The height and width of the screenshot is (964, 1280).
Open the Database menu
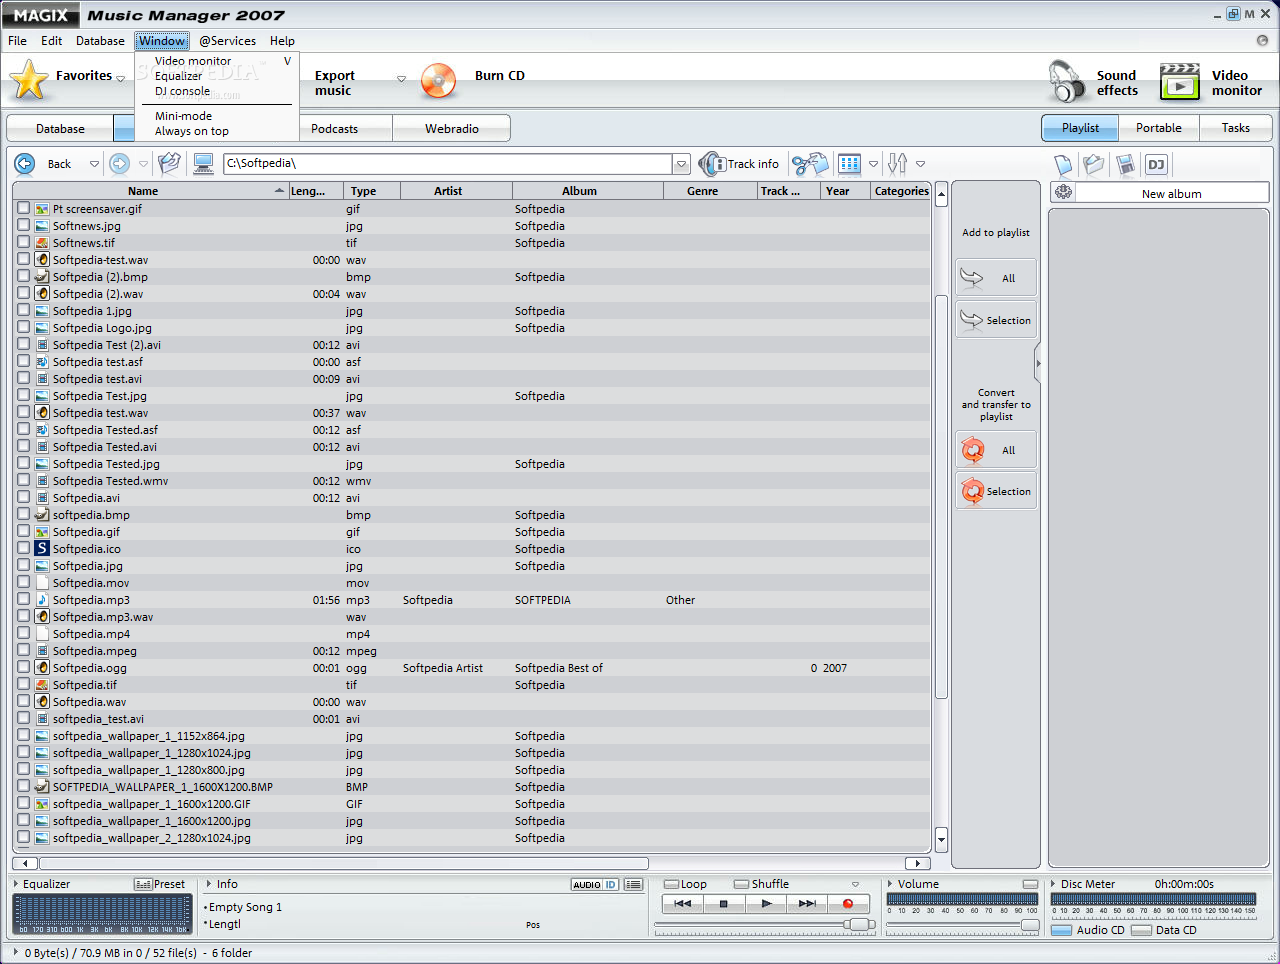(x=100, y=41)
